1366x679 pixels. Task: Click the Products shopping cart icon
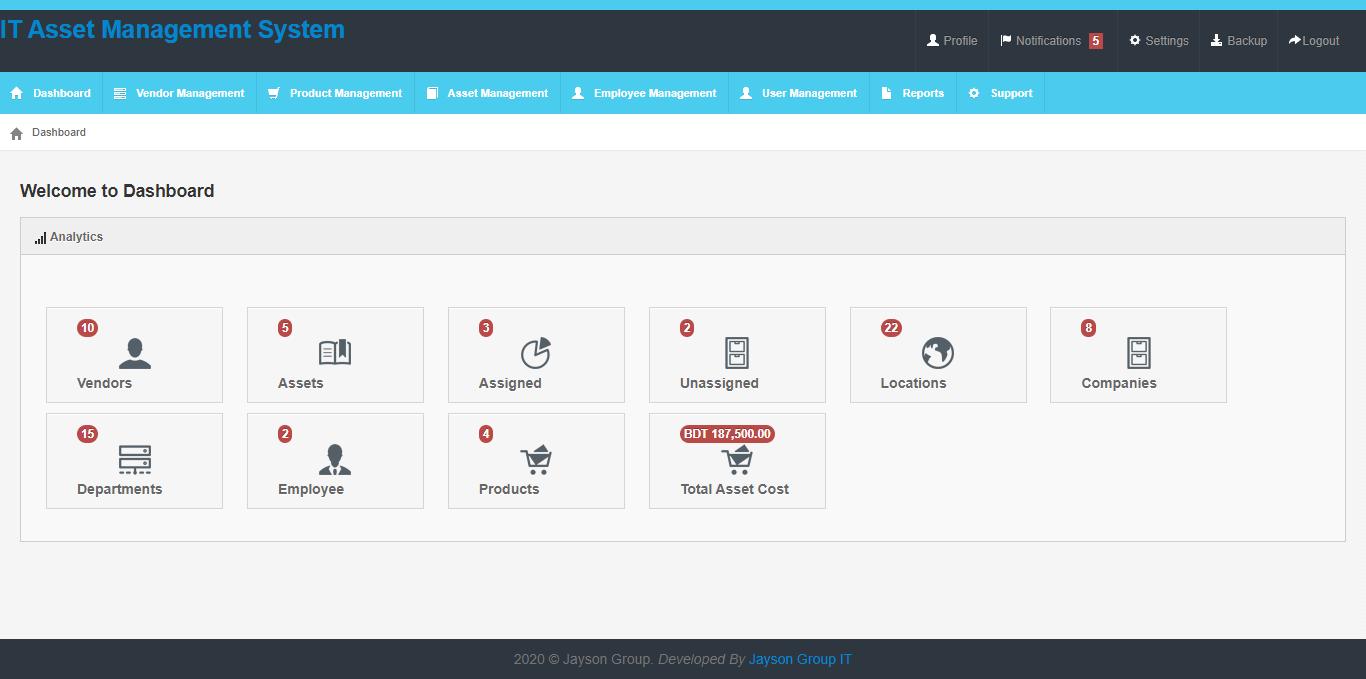tap(536, 459)
